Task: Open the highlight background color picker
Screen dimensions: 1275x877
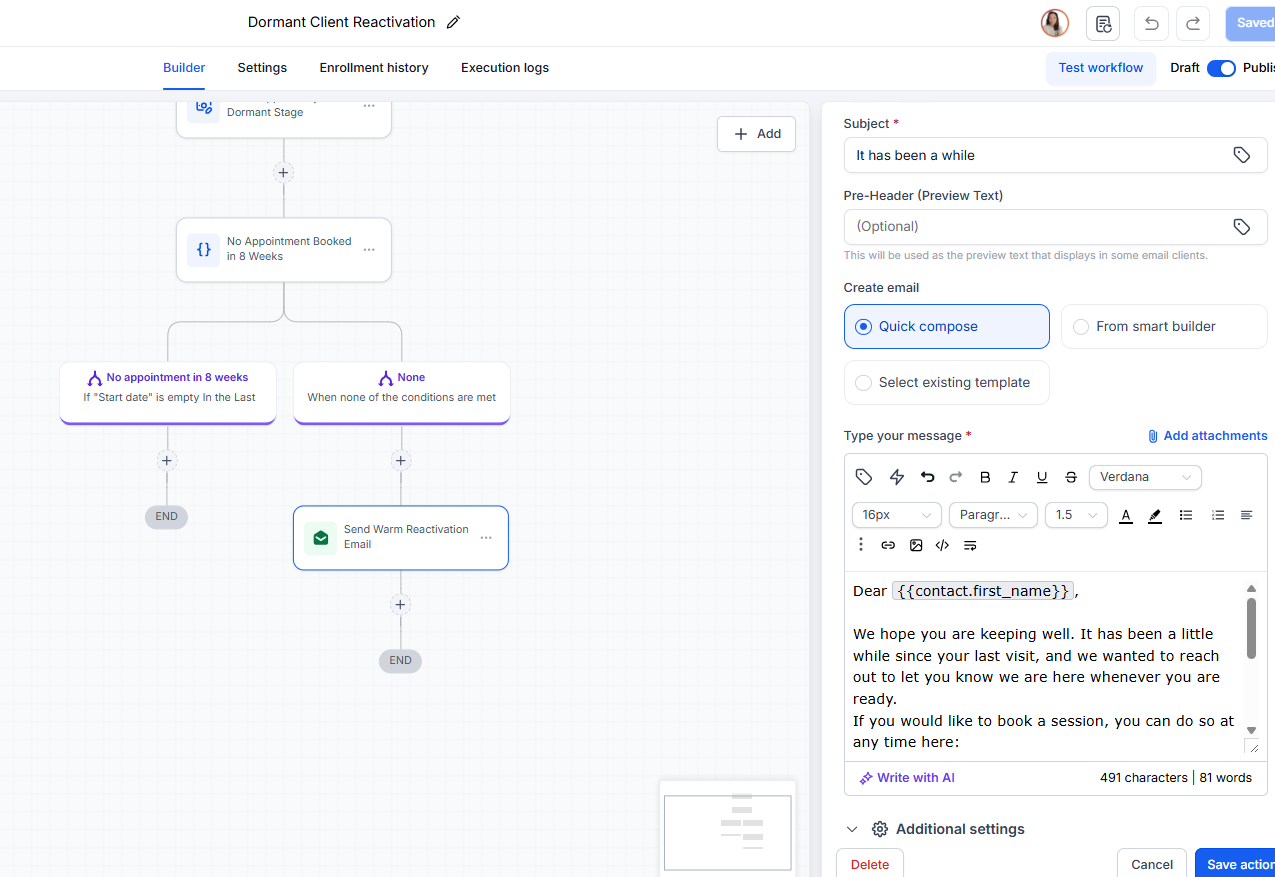Action: tap(1155, 515)
